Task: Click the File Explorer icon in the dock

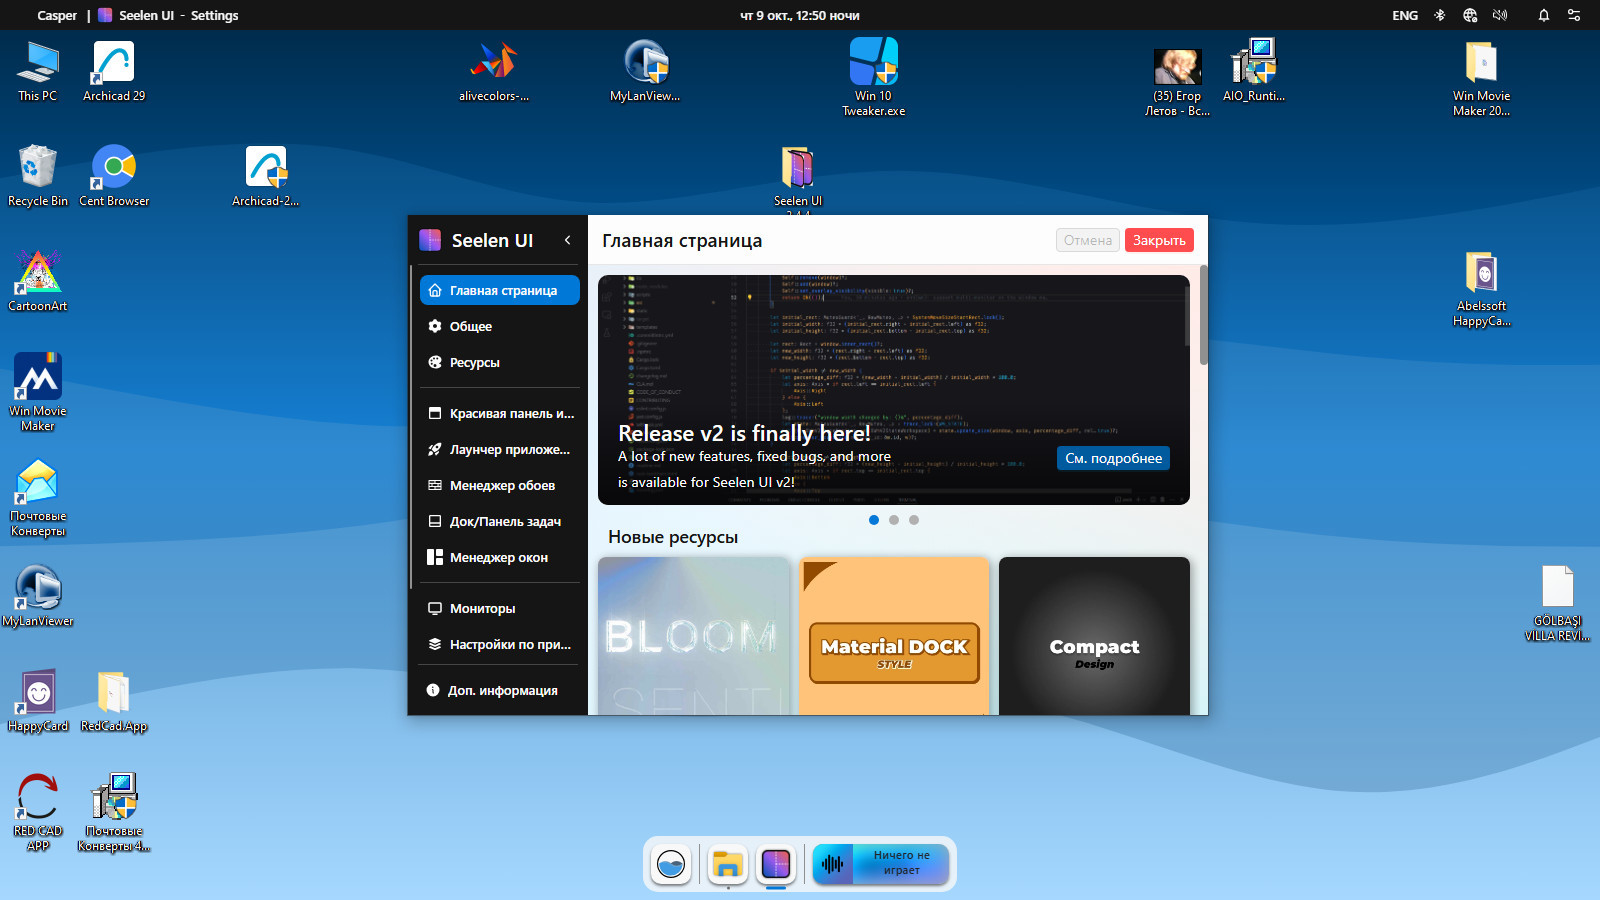Action: pyautogui.click(x=727, y=864)
